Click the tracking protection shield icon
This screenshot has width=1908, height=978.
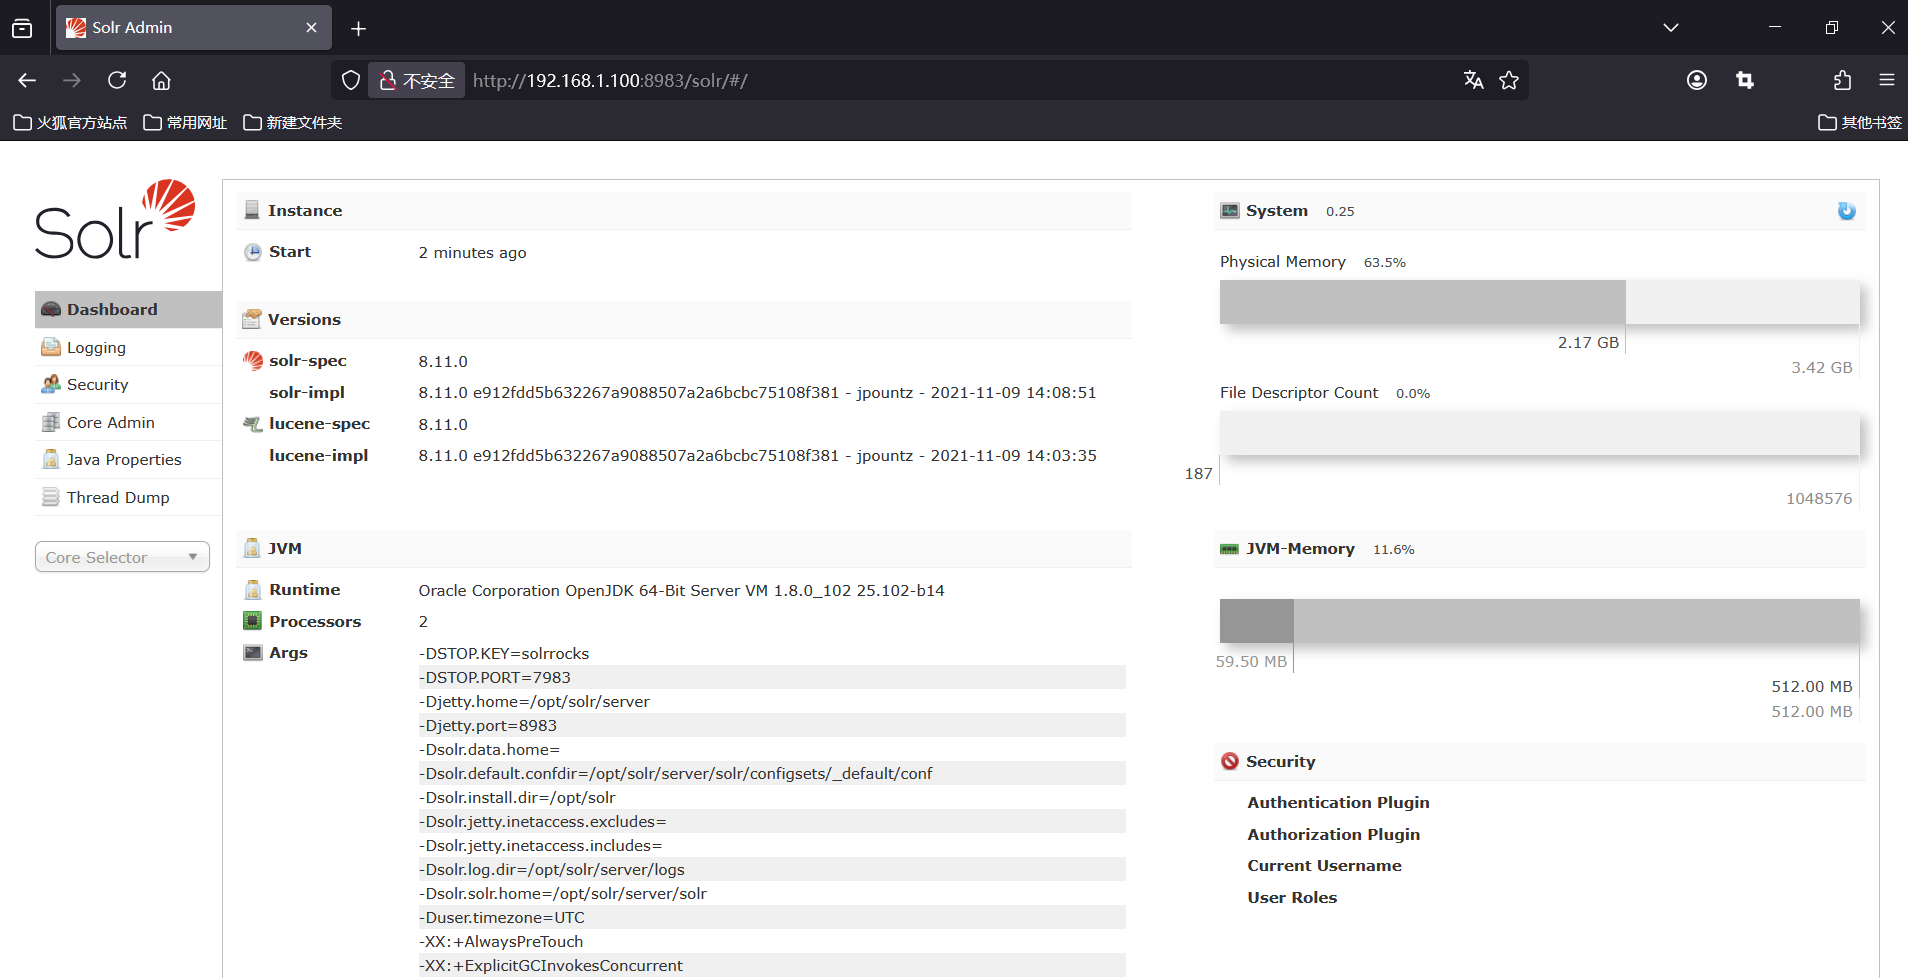(x=351, y=81)
